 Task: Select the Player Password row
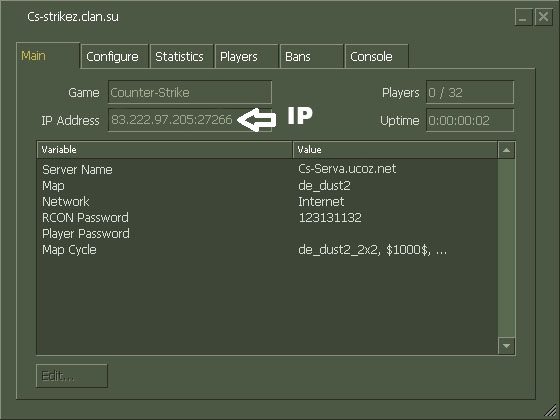(267, 234)
